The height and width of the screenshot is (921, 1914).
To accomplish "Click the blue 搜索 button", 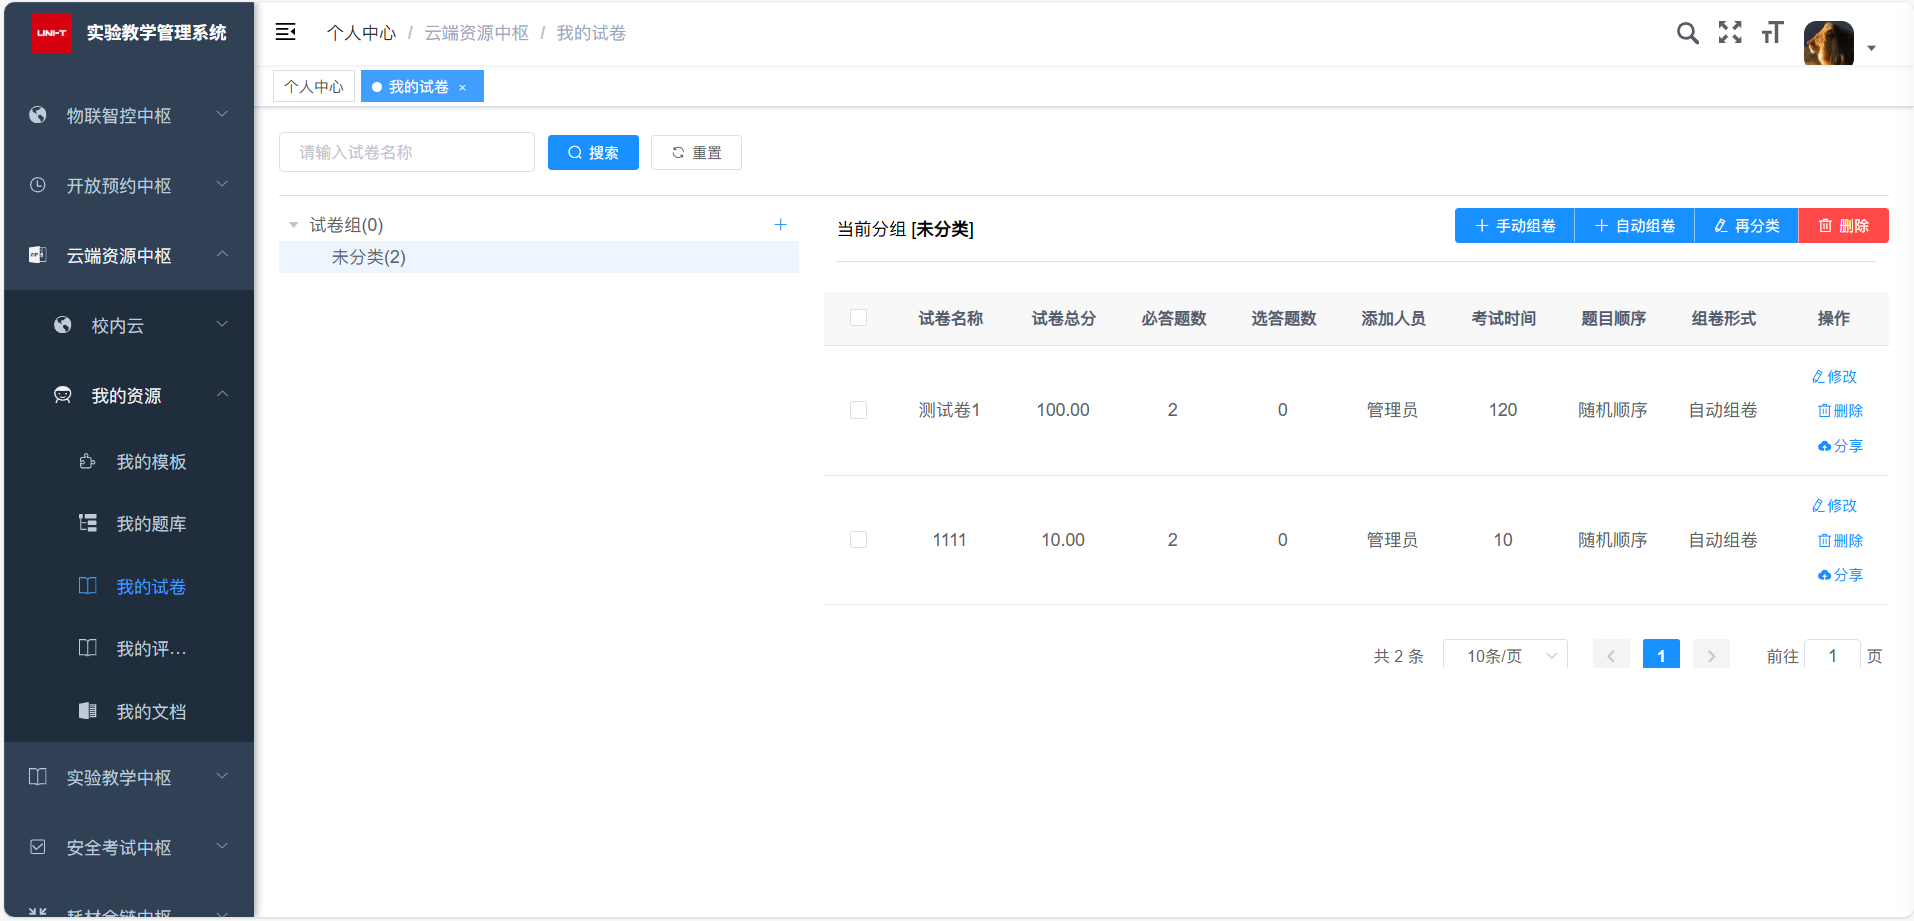I will point(593,153).
